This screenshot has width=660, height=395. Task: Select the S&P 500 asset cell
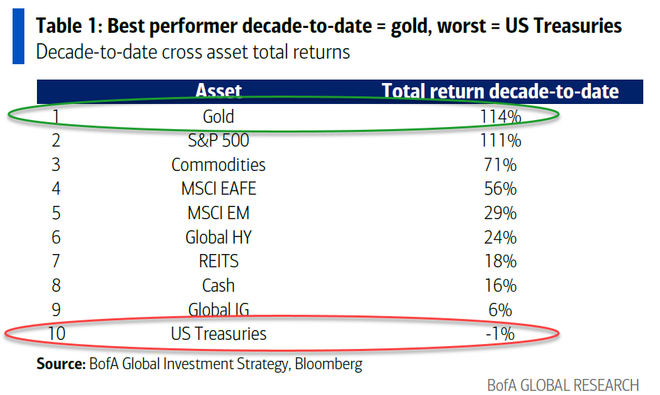coord(218,140)
